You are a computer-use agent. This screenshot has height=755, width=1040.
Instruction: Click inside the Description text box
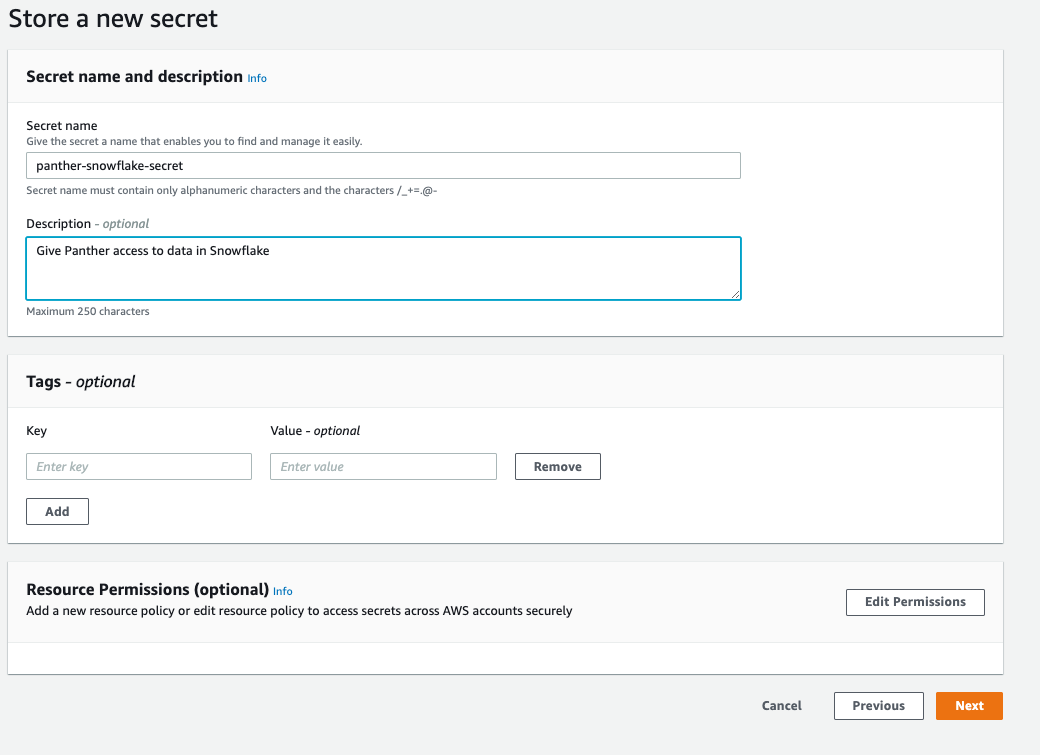(x=383, y=268)
